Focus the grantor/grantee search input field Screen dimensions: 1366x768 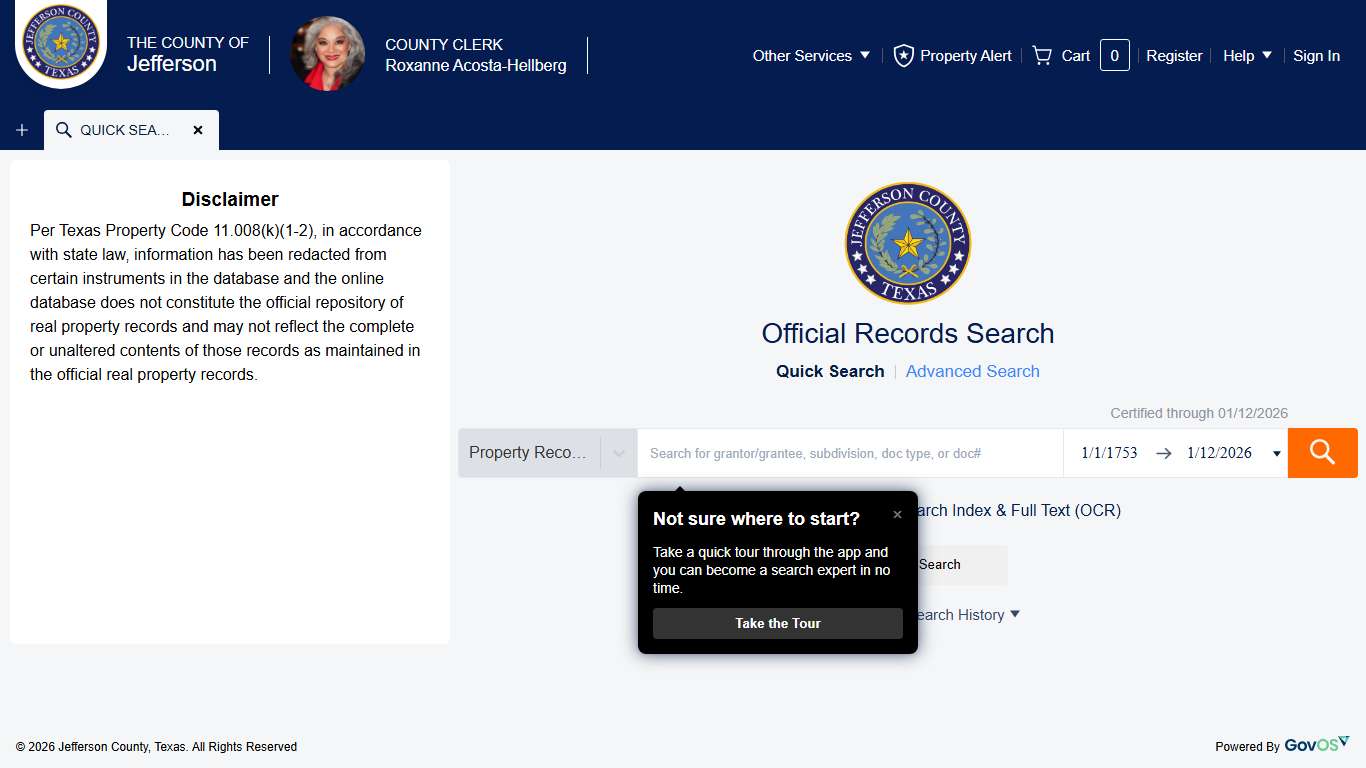click(x=850, y=453)
